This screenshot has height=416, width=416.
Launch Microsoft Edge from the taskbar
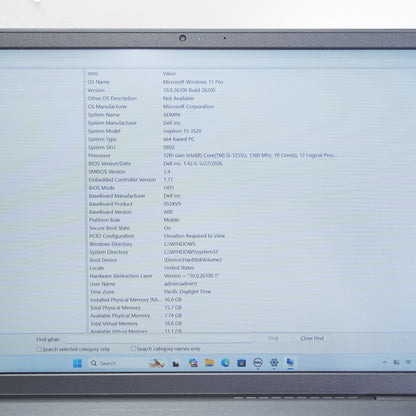tap(225, 363)
